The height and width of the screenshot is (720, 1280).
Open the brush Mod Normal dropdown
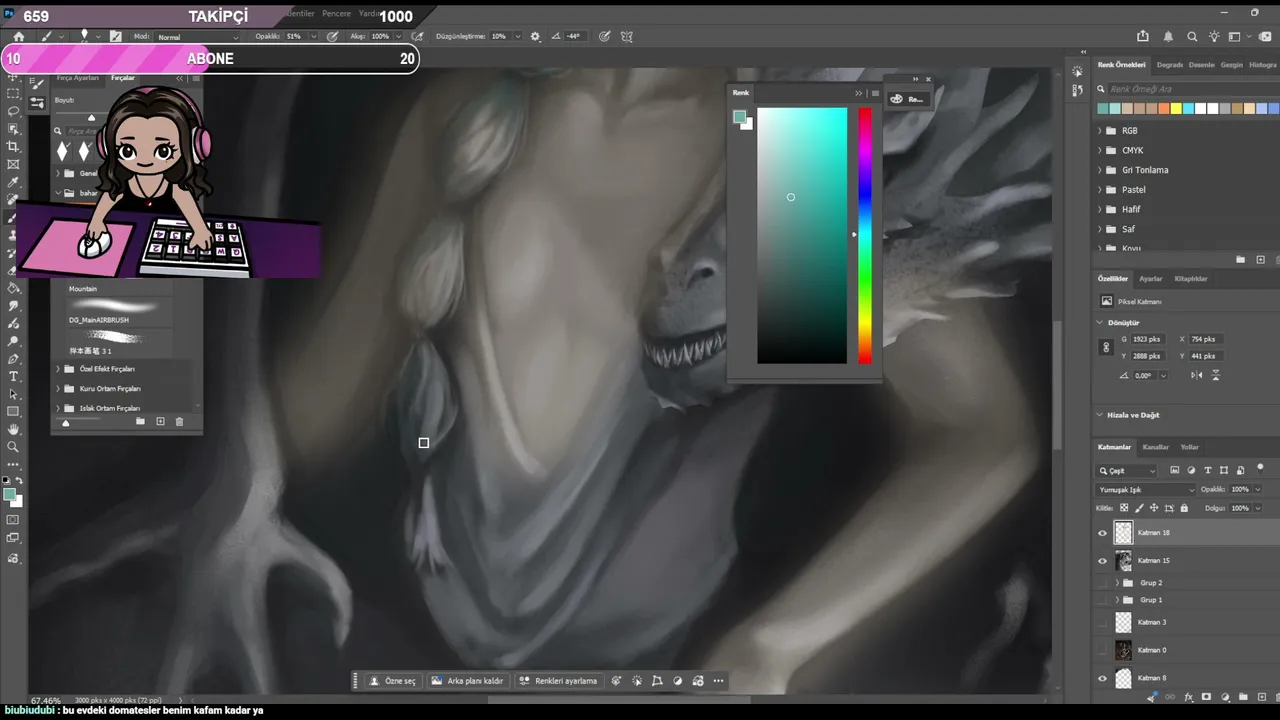(198, 37)
